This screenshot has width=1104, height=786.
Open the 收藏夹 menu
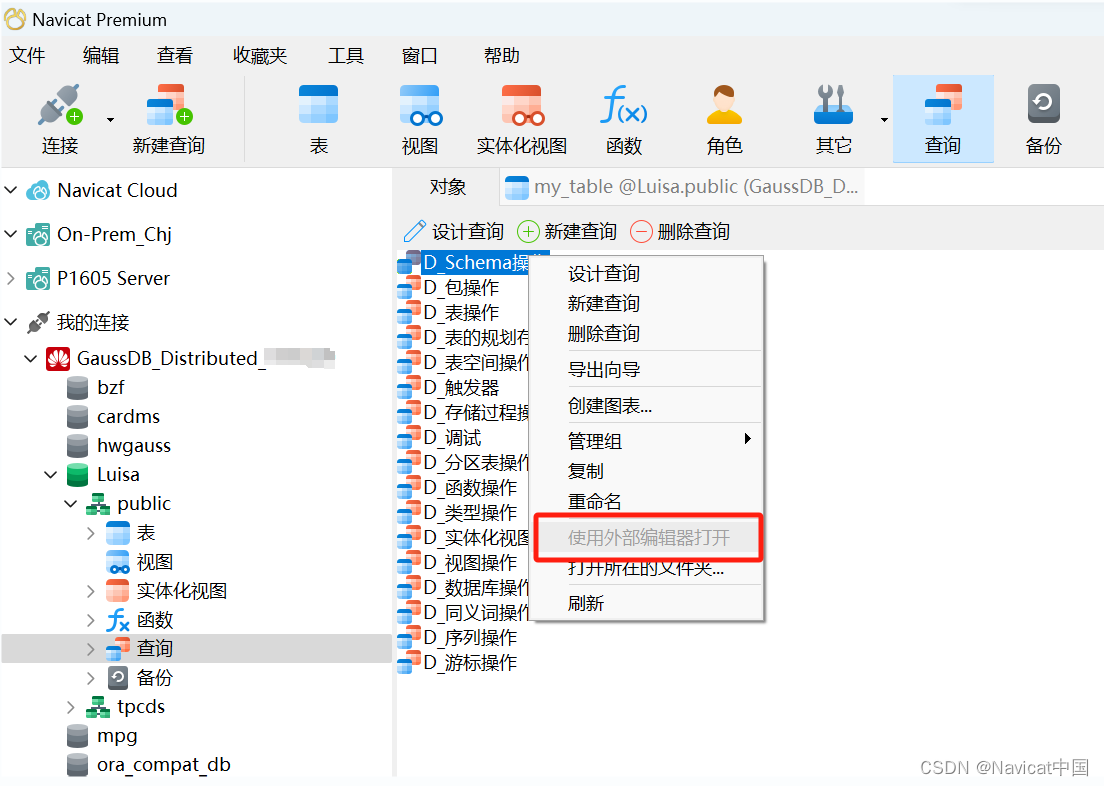pyautogui.click(x=260, y=56)
